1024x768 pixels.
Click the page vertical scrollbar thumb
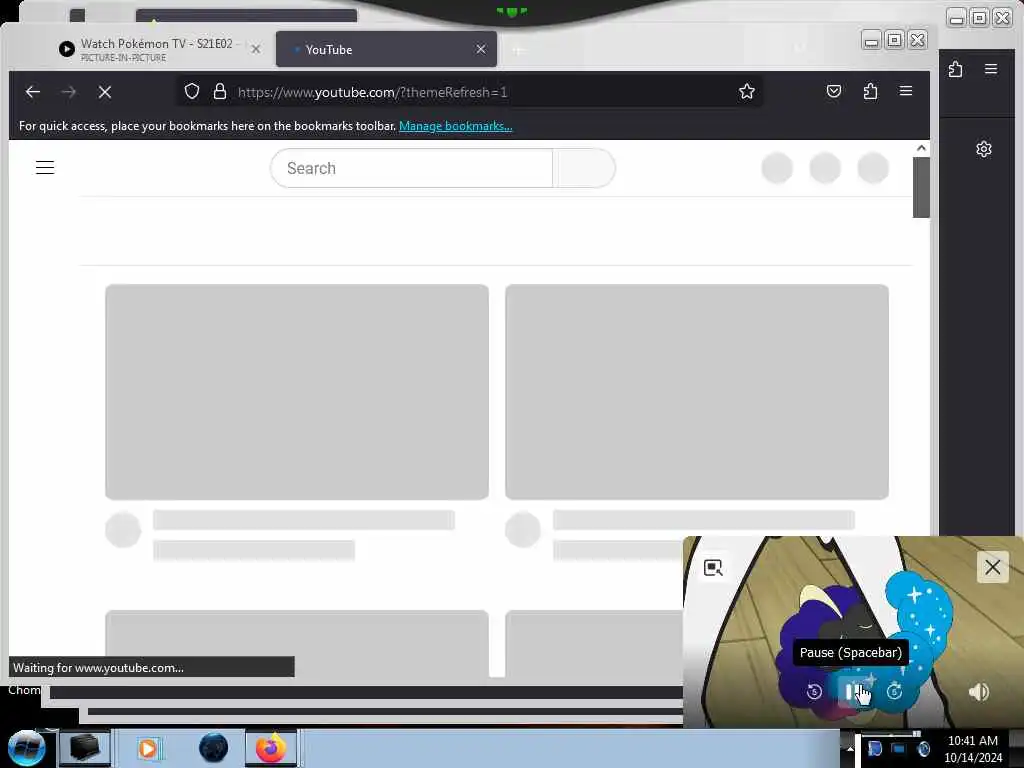(921, 187)
